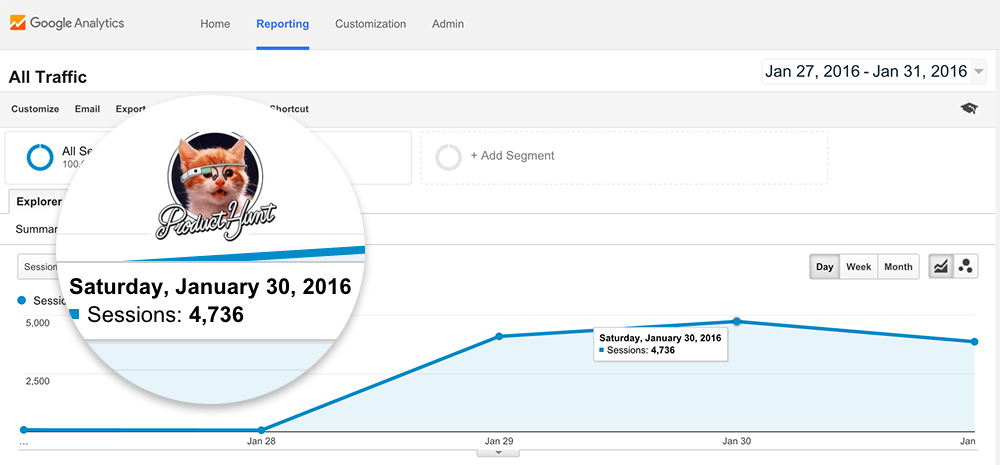Go to the Home tab
This screenshot has width=1000, height=465.
pos(214,24)
